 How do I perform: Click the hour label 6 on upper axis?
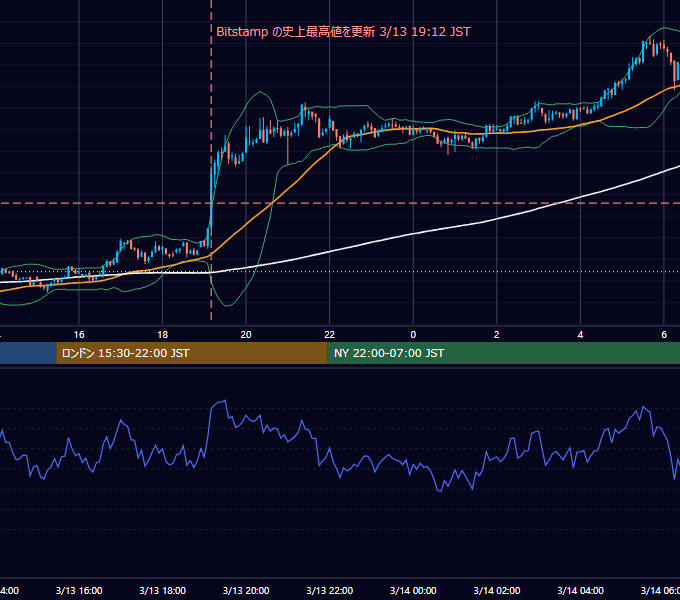pyautogui.click(x=664, y=334)
